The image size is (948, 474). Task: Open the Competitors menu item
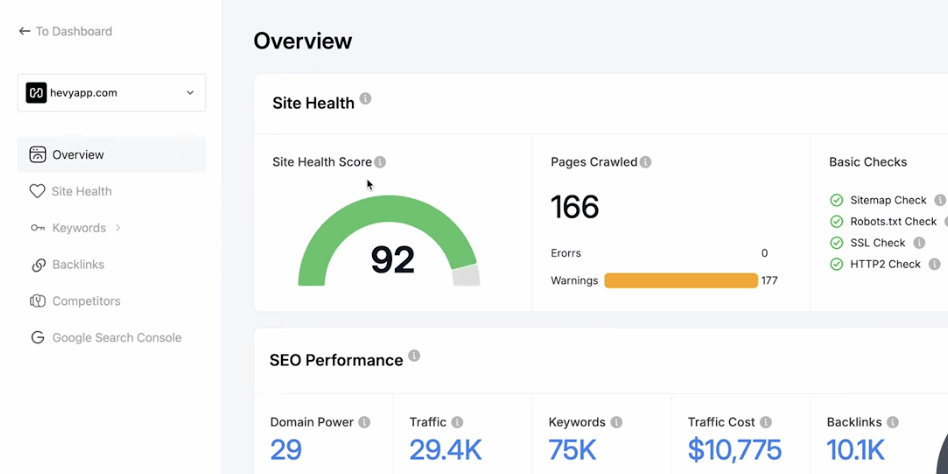click(x=86, y=301)
